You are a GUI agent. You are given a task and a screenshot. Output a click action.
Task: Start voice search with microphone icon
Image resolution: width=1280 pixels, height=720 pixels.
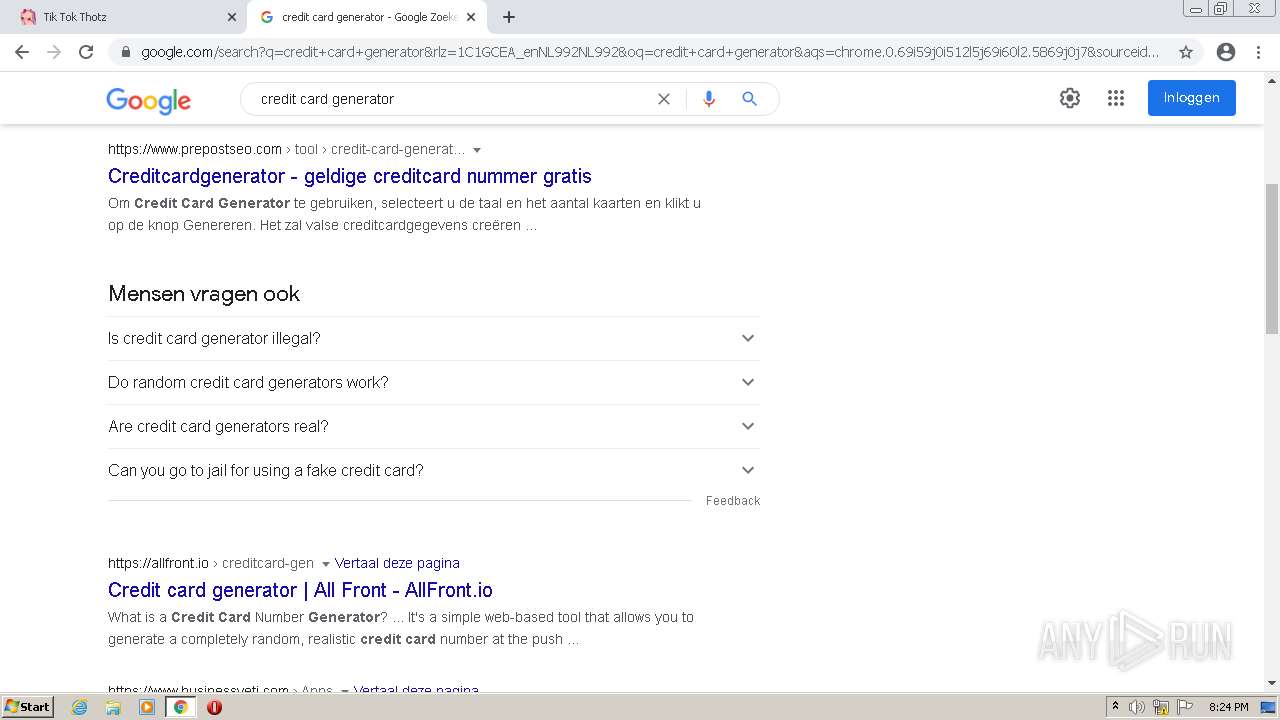coord(709,99)
